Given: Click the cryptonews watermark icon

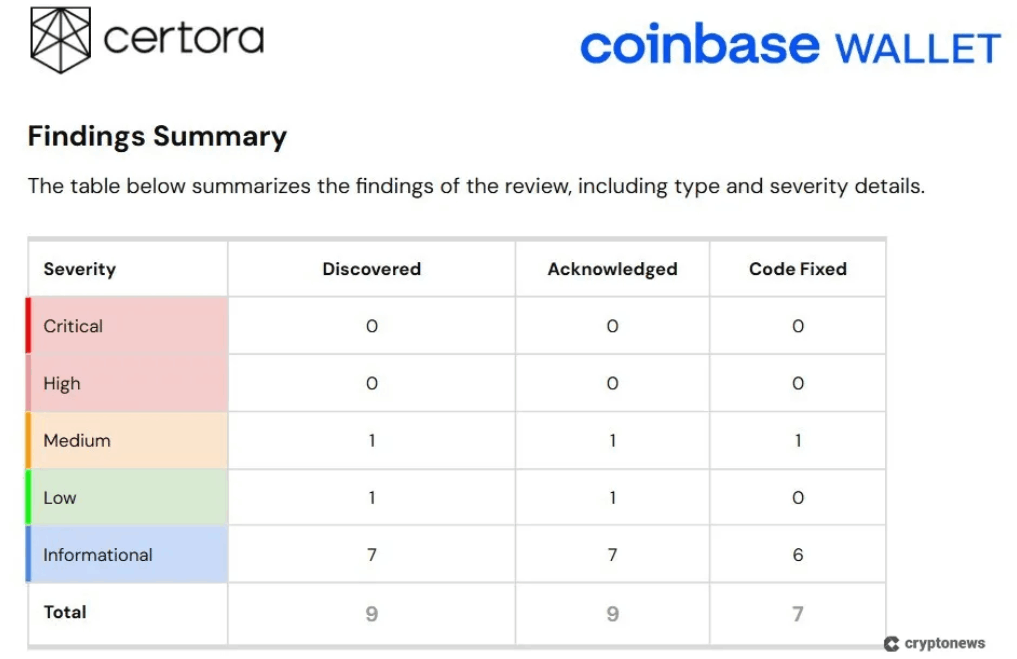Looking at the screenshot, I should 891,643.
